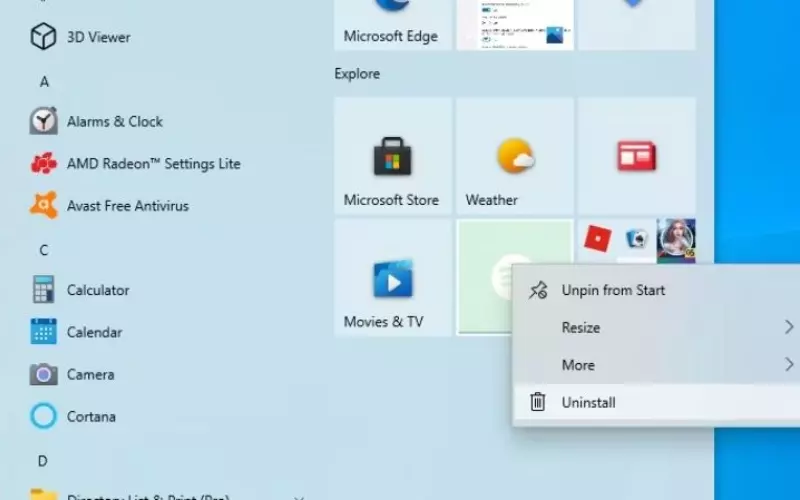This screenshot has width=800, height=500.
Task: Click the Alarms & Clock icon
Action: click(x=43, y=121)
